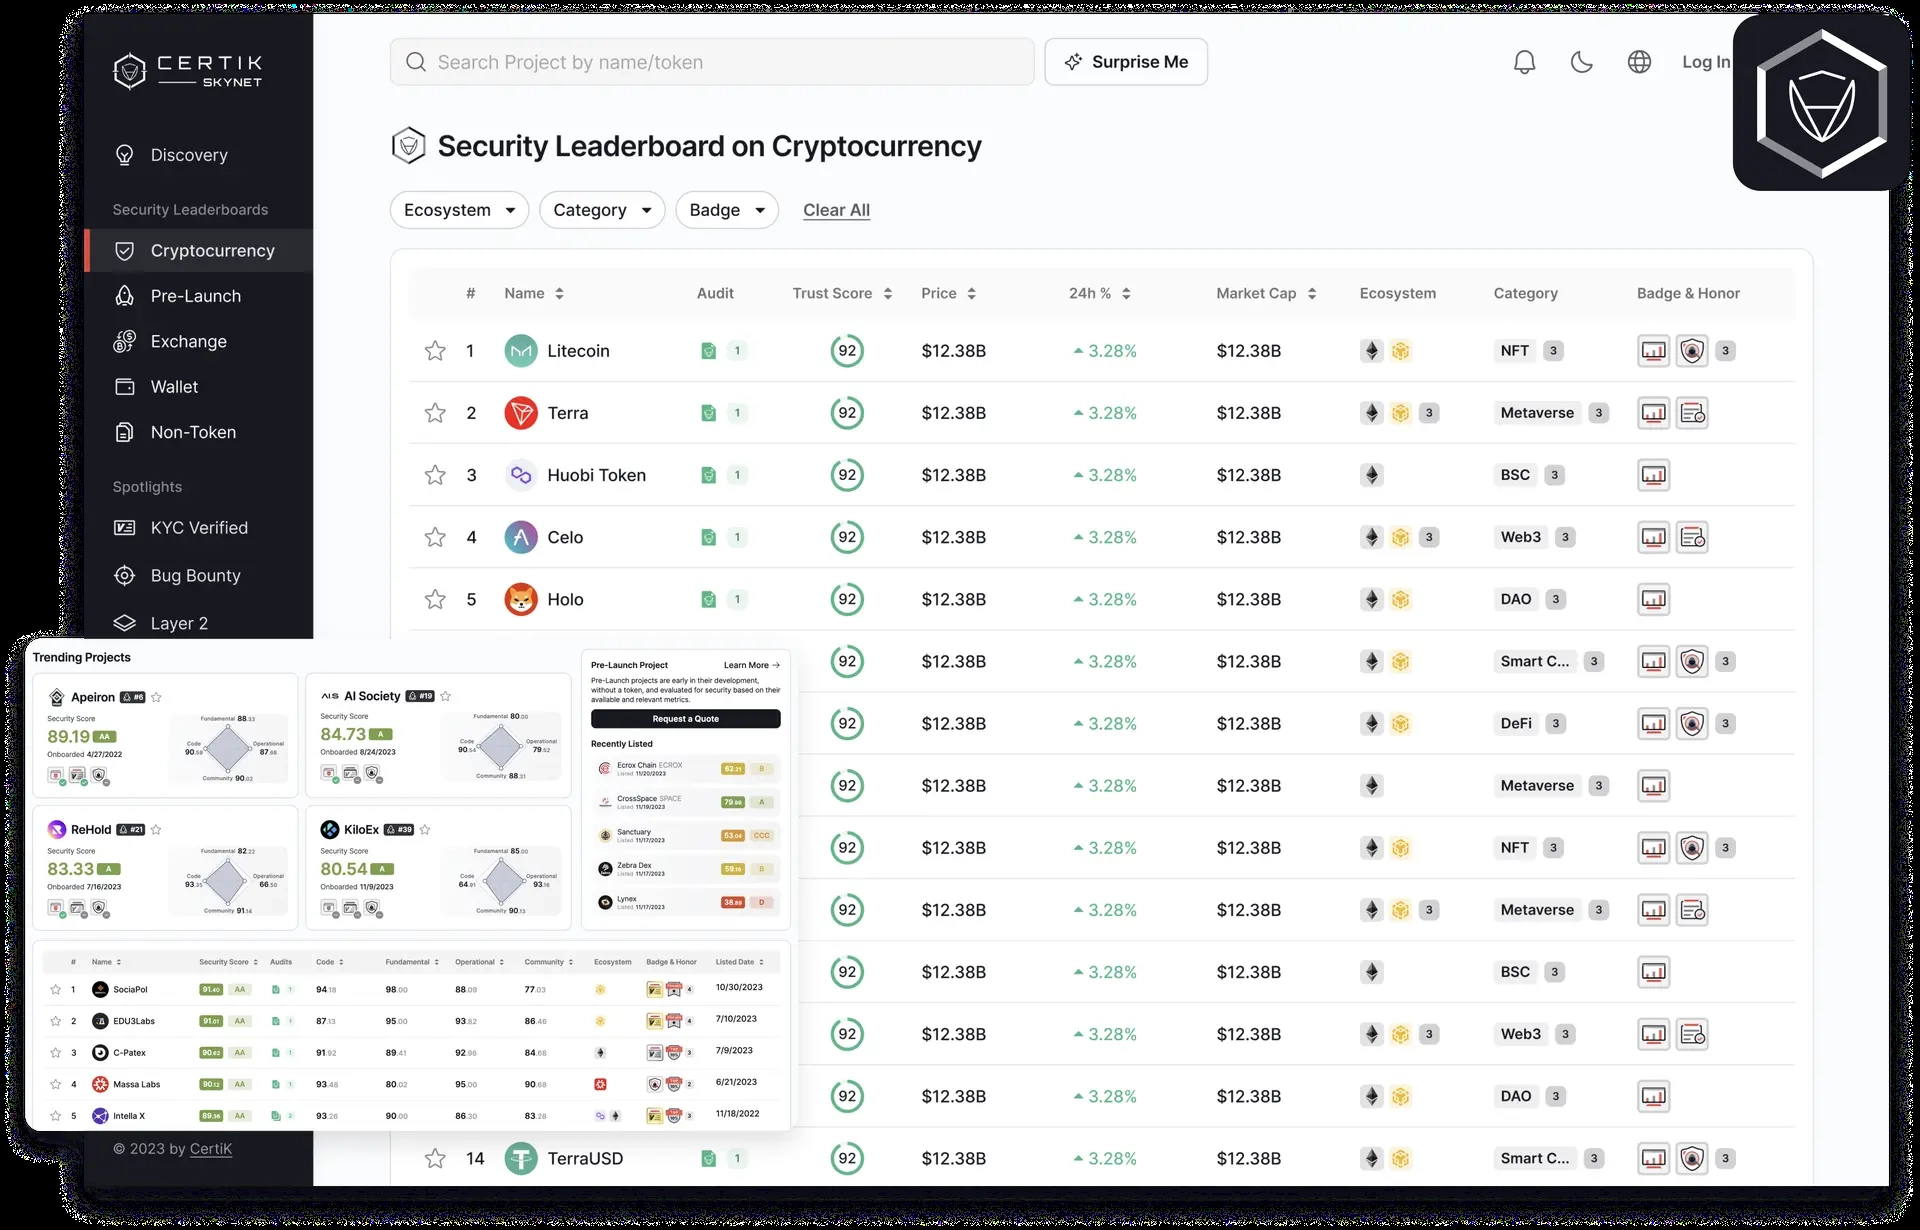Click the Litecoin project icon
Viewport: 1920px width, 1230px height.
coord(521,351)
